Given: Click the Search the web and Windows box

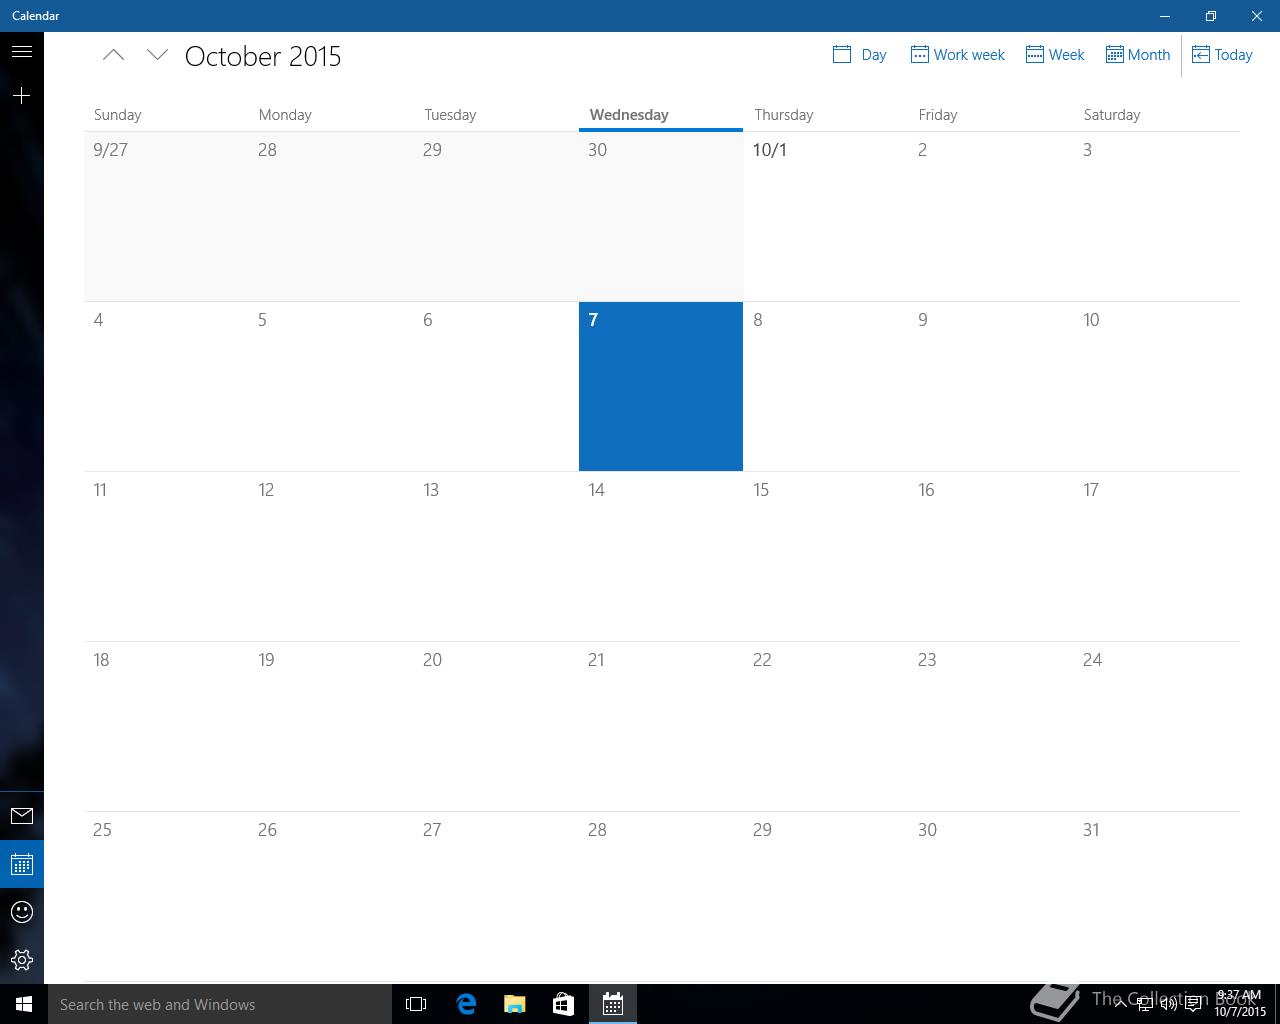Looking at the screenshot, I should pos(220,1004).
